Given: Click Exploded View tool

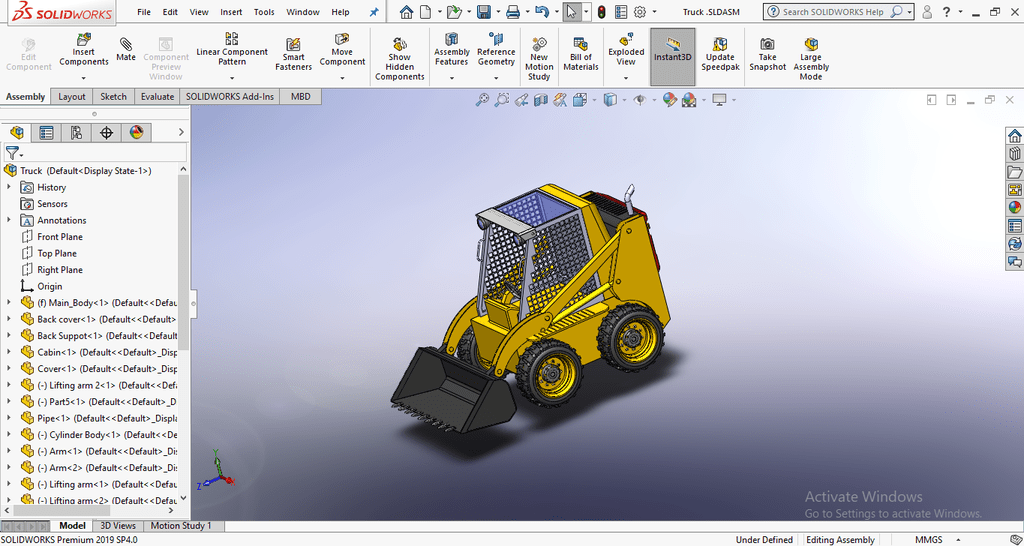Looking at the screenshot, I should pyautogui.click(x=626, y=50).
